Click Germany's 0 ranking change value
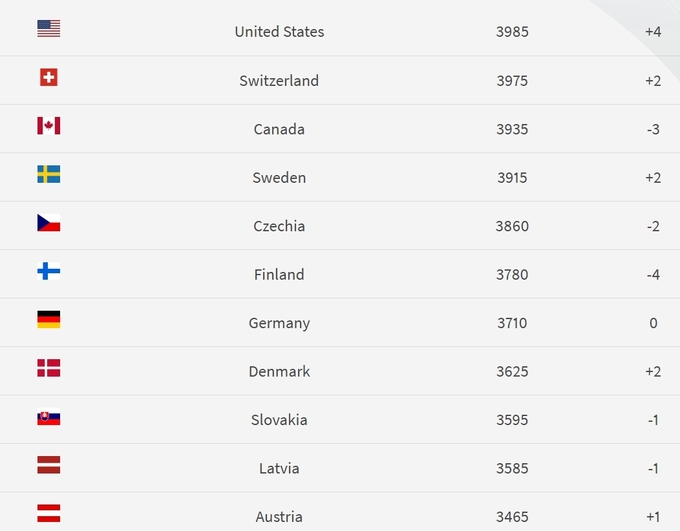The image size is (680, 531). [653, 323]
